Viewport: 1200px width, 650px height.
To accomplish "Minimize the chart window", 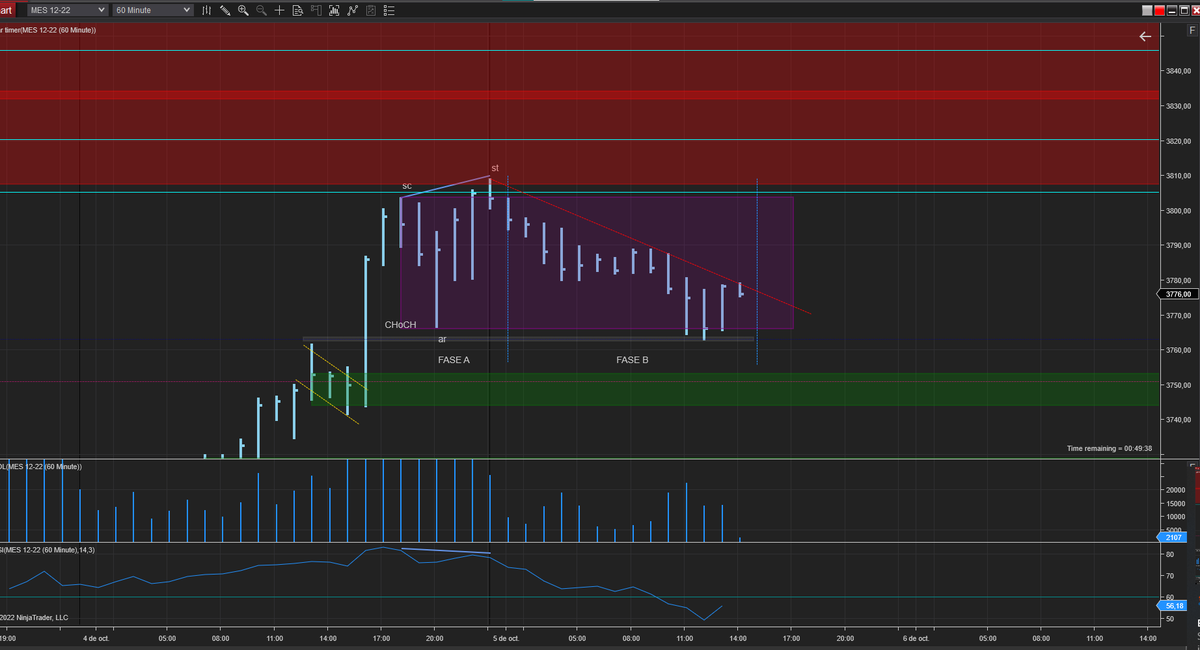I will [x=1172, y=10].
